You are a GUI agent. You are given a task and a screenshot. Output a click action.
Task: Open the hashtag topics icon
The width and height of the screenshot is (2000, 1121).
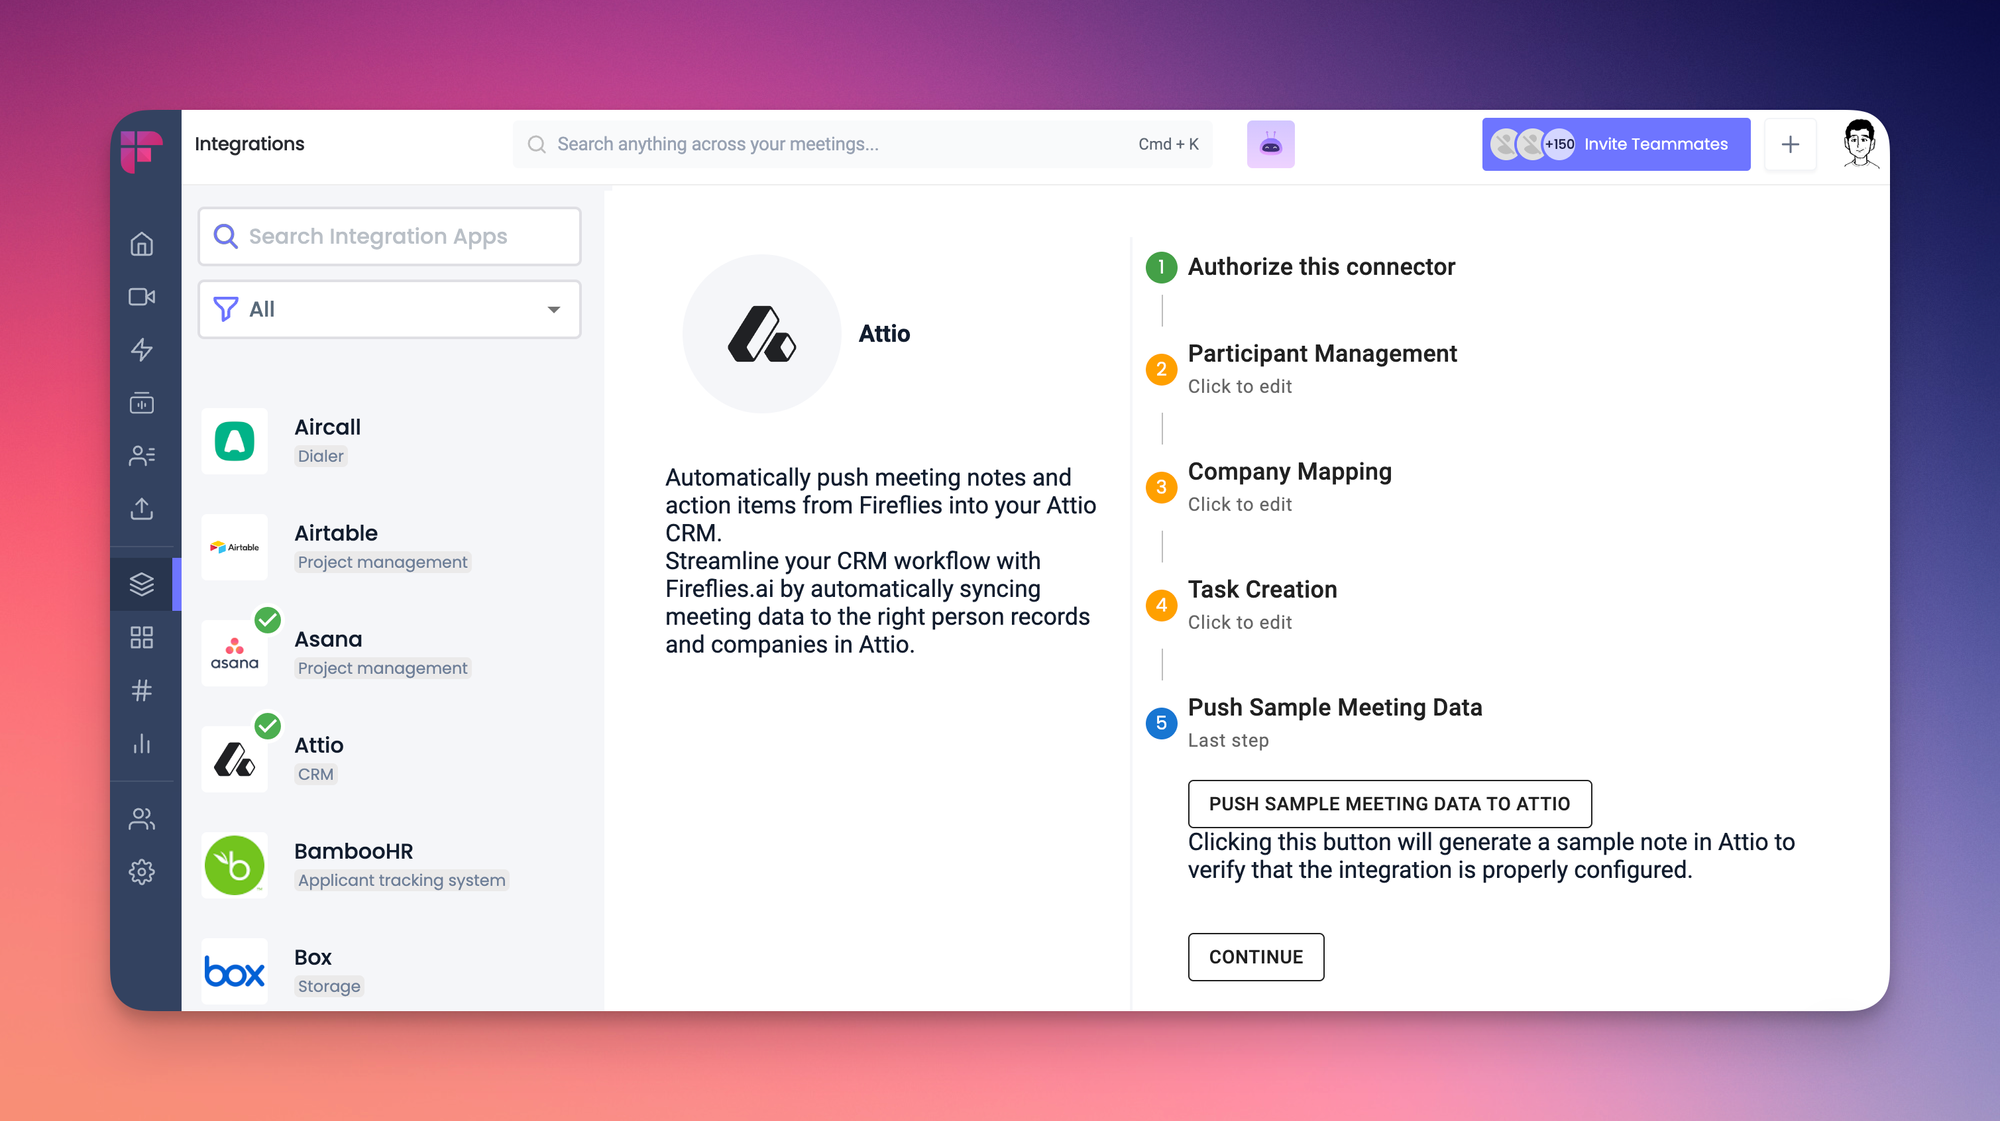142,691
